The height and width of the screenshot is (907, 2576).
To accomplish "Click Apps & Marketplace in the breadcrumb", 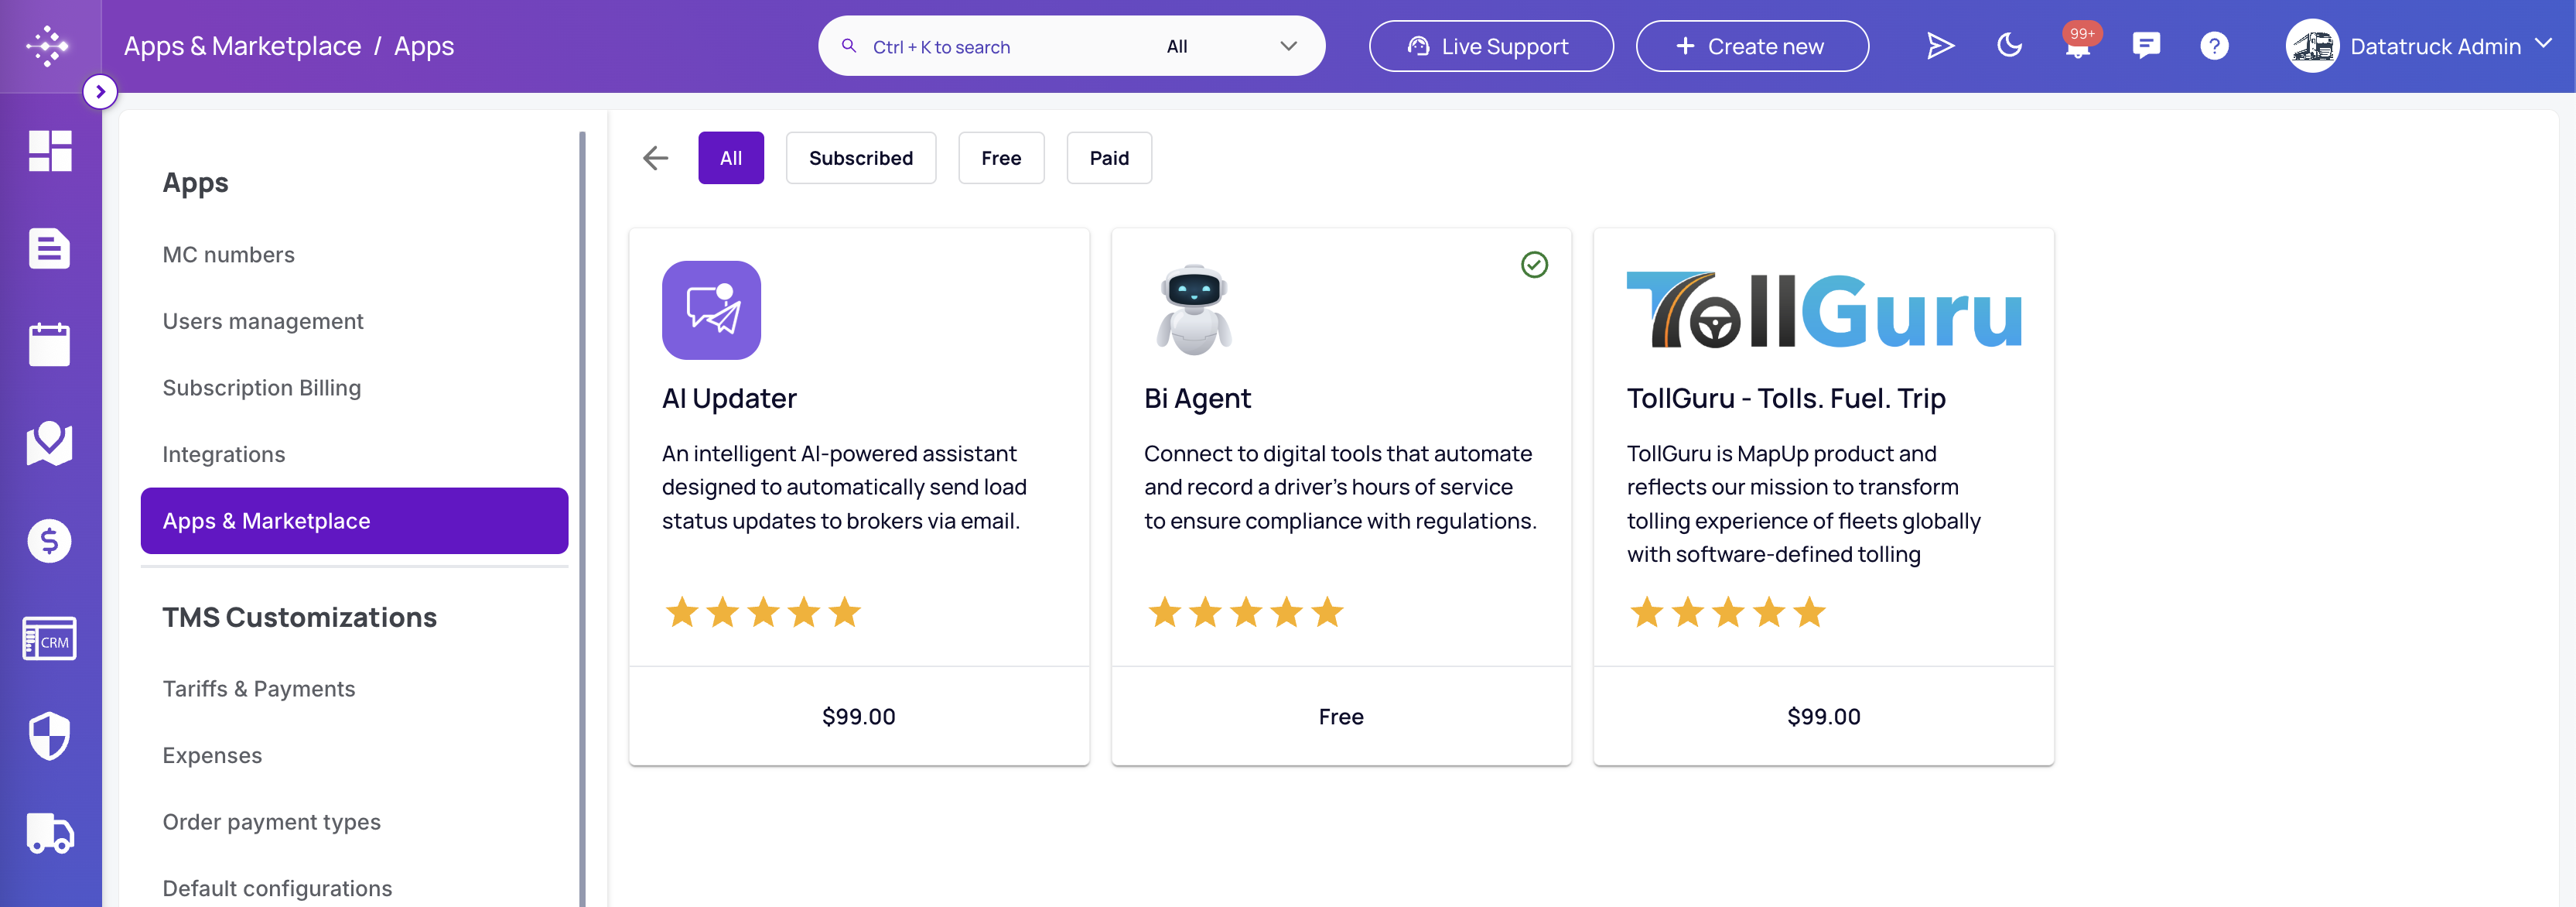I will tap(242, 46).
